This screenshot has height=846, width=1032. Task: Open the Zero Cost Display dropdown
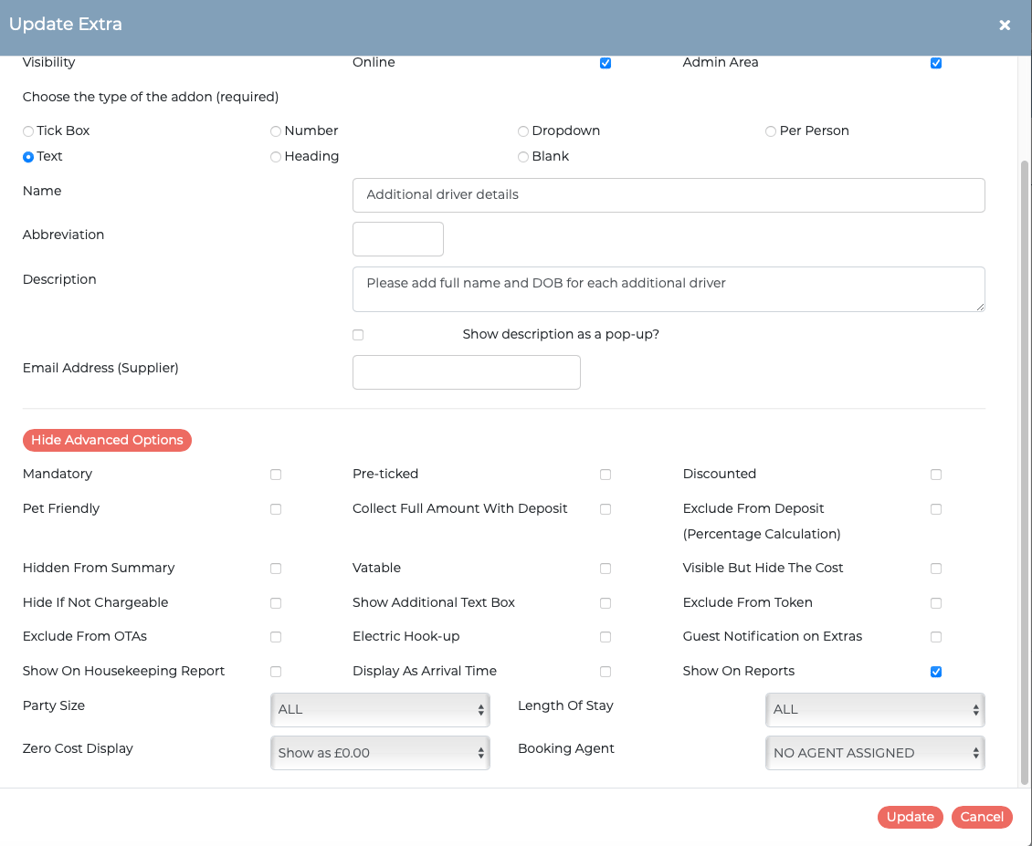(x=380, y=753)
